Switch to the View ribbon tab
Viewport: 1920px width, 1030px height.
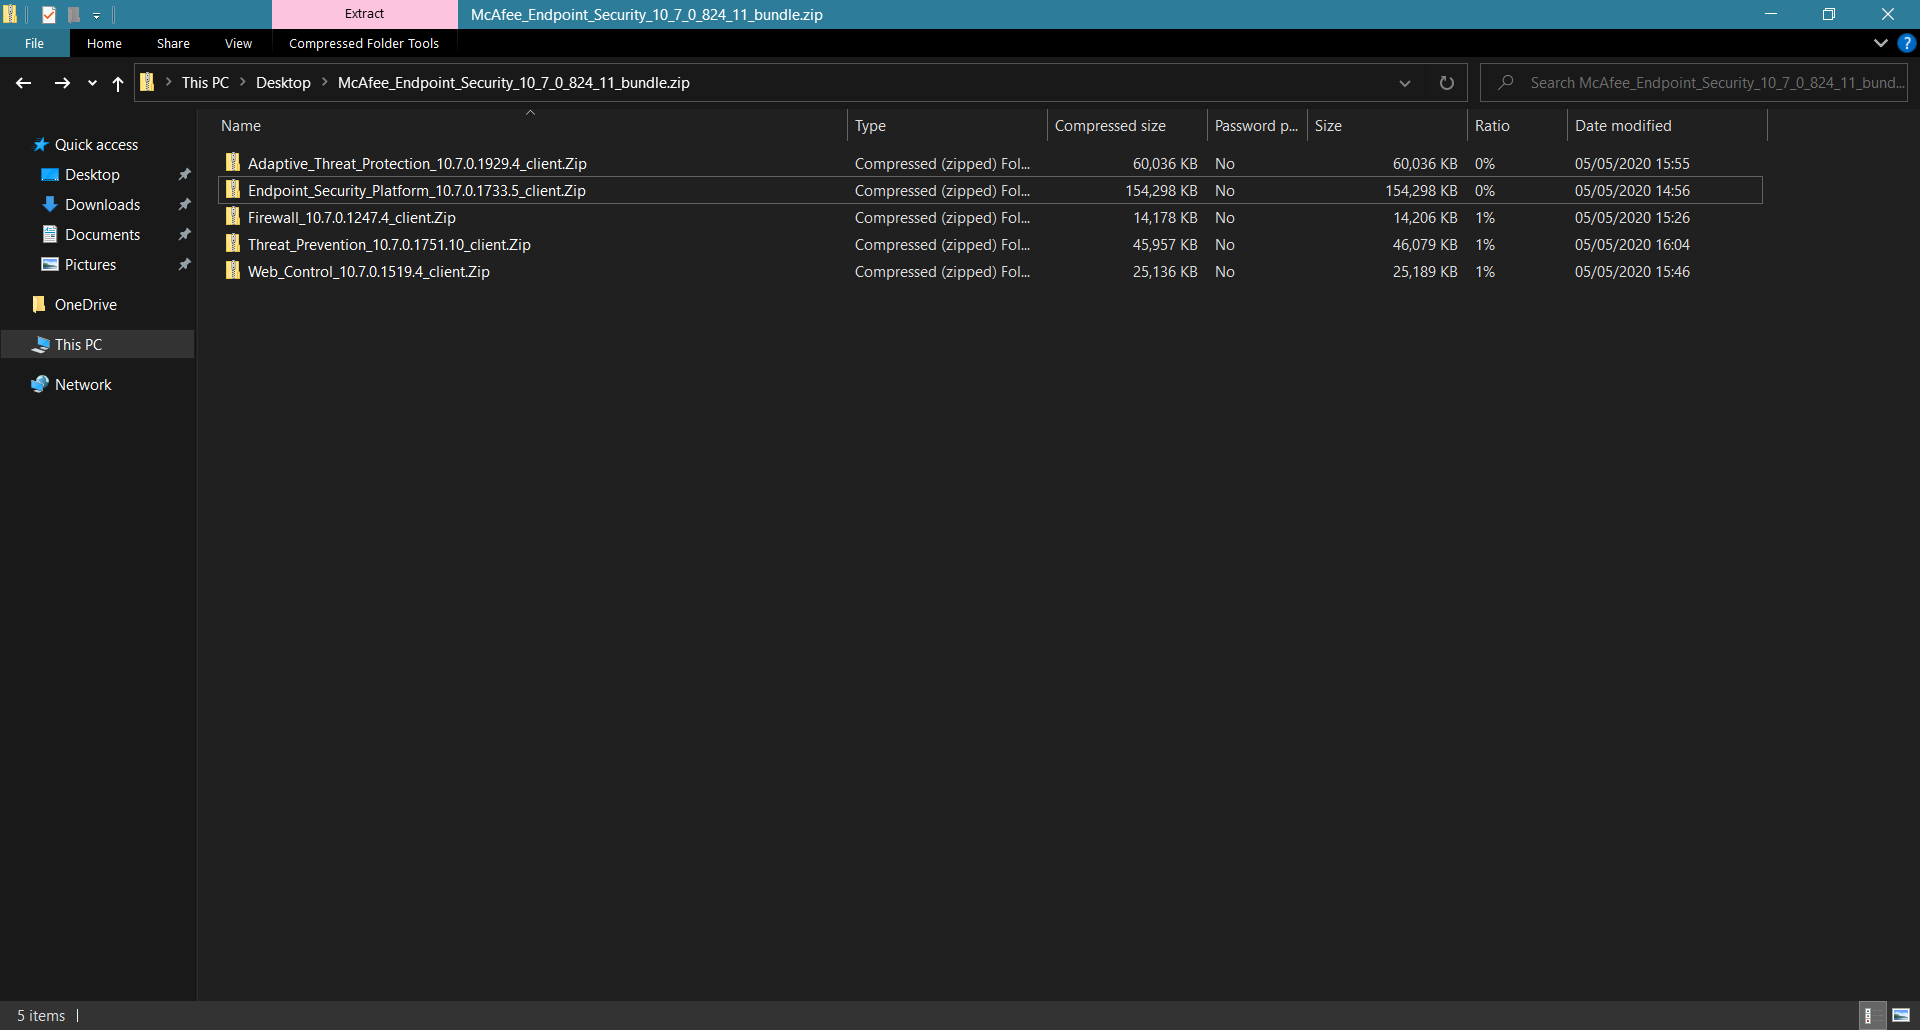238,43
